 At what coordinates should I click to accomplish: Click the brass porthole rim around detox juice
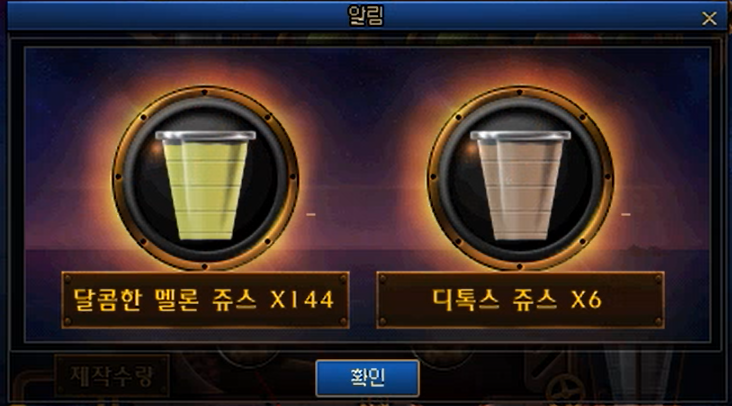point(520,91)
